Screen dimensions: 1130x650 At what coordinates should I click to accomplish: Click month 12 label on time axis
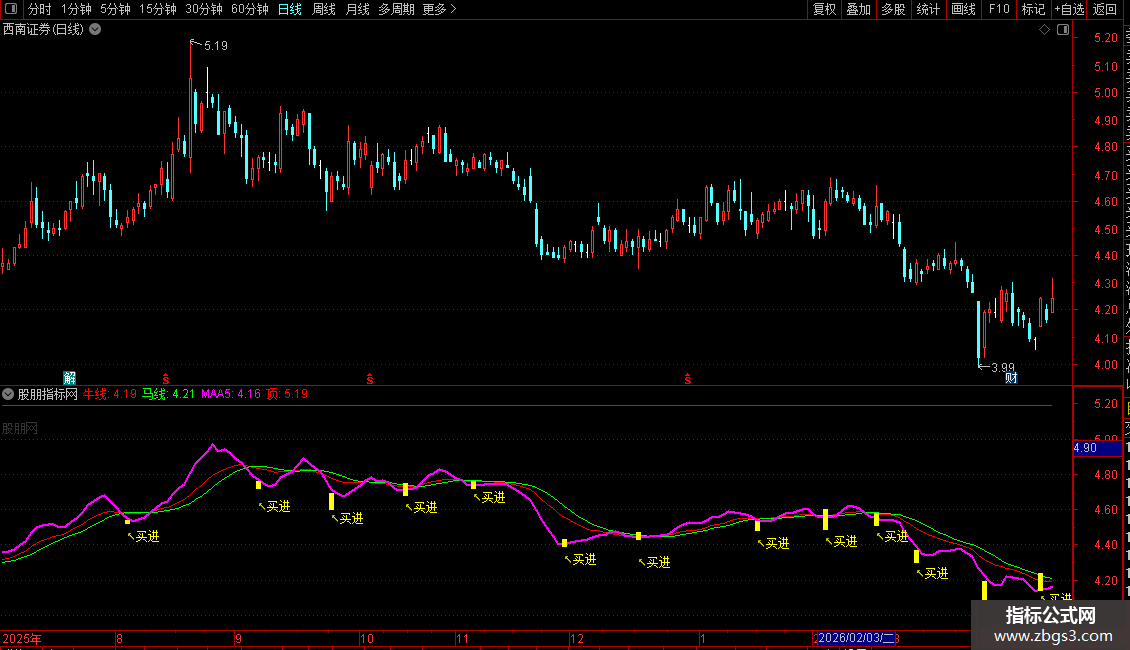pos(577,638)
